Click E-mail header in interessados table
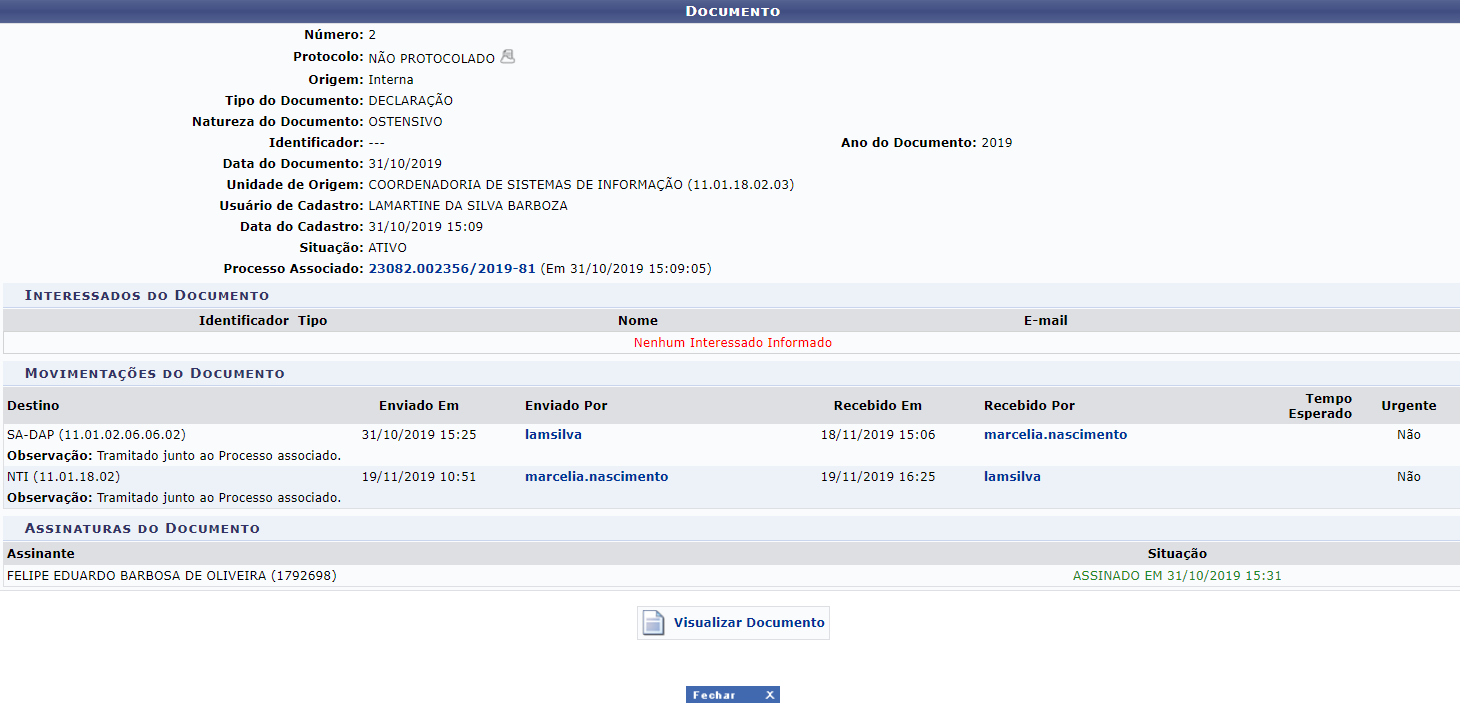Image resolution: width=1460 pixels, height=721 pixels. (x=1046, y=321)
